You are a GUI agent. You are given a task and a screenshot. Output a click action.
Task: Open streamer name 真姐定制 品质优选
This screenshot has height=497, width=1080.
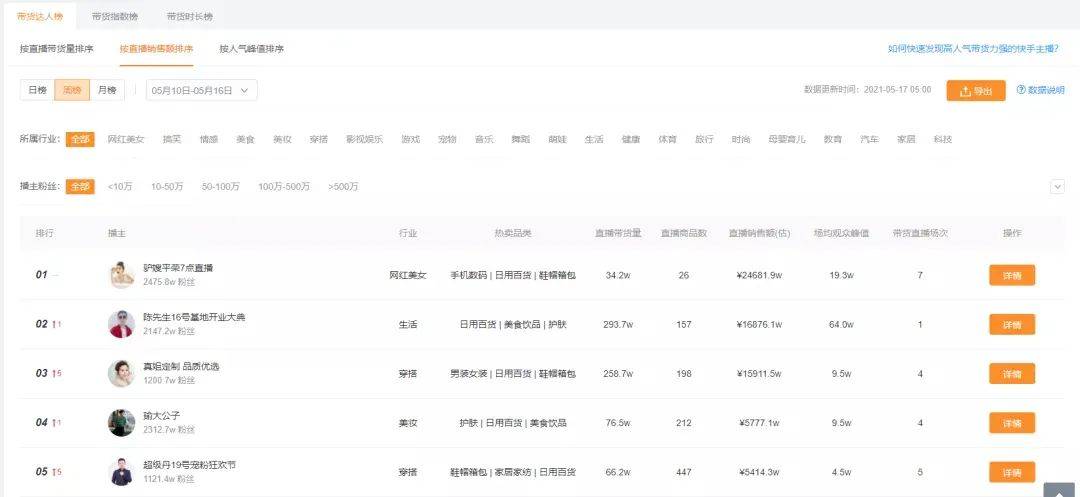click(181, 366)
